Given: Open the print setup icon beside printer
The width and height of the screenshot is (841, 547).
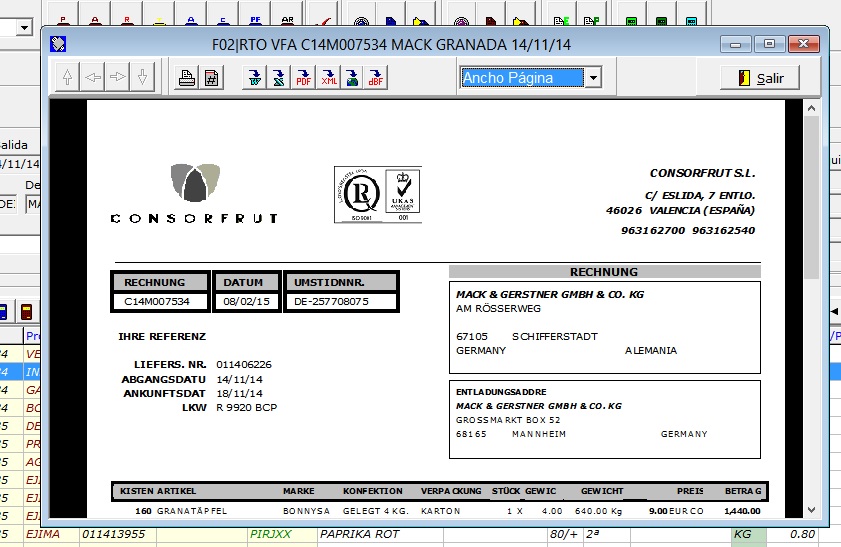Looking at the screenshot, I should [x=211, y=78].
